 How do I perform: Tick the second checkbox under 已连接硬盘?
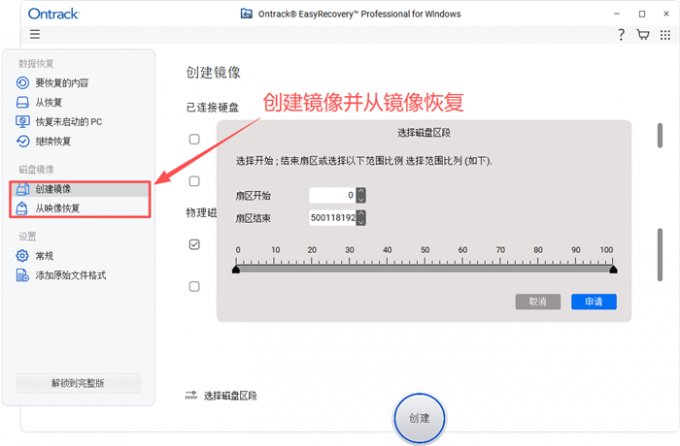coord(194,181)
